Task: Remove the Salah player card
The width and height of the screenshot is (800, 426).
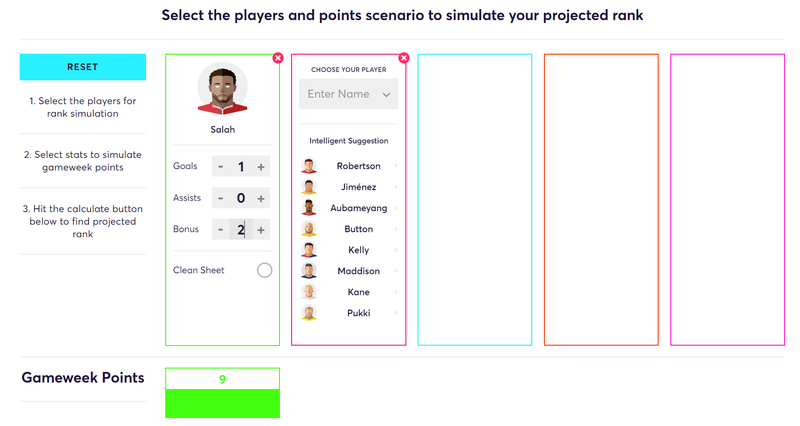Action: click(x=278, y=58)
